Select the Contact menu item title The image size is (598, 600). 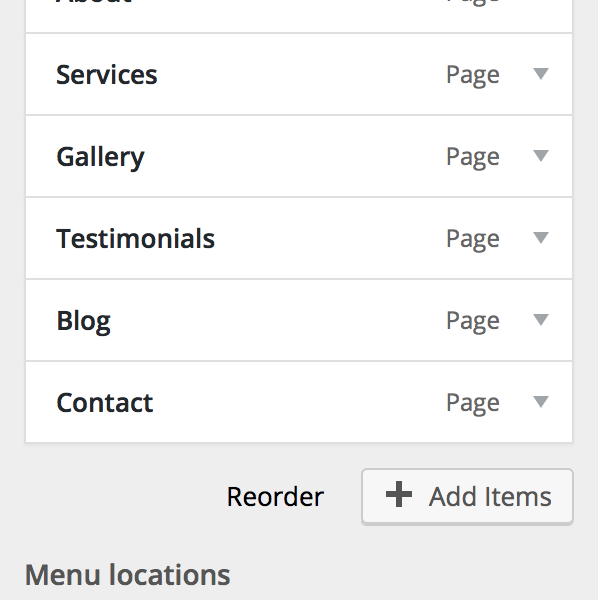coord(104,403)
